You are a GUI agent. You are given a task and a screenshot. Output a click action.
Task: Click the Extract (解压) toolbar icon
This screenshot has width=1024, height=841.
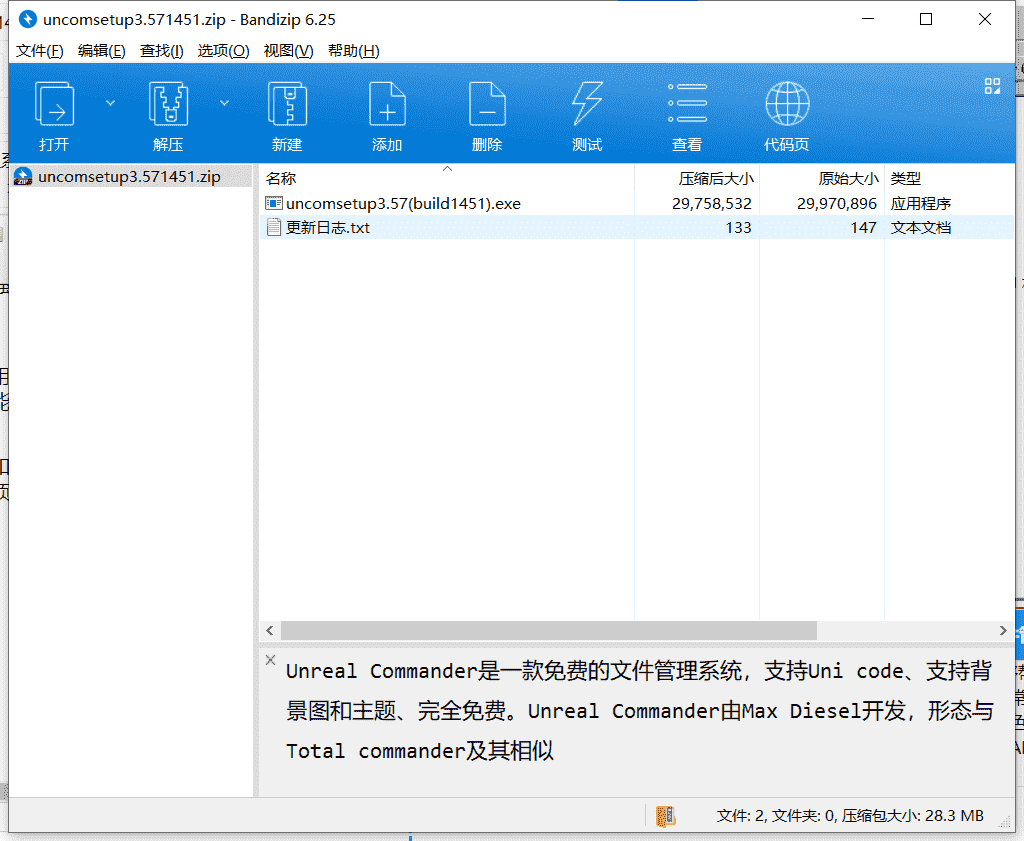pyautogui.click(x=168, y=103)
